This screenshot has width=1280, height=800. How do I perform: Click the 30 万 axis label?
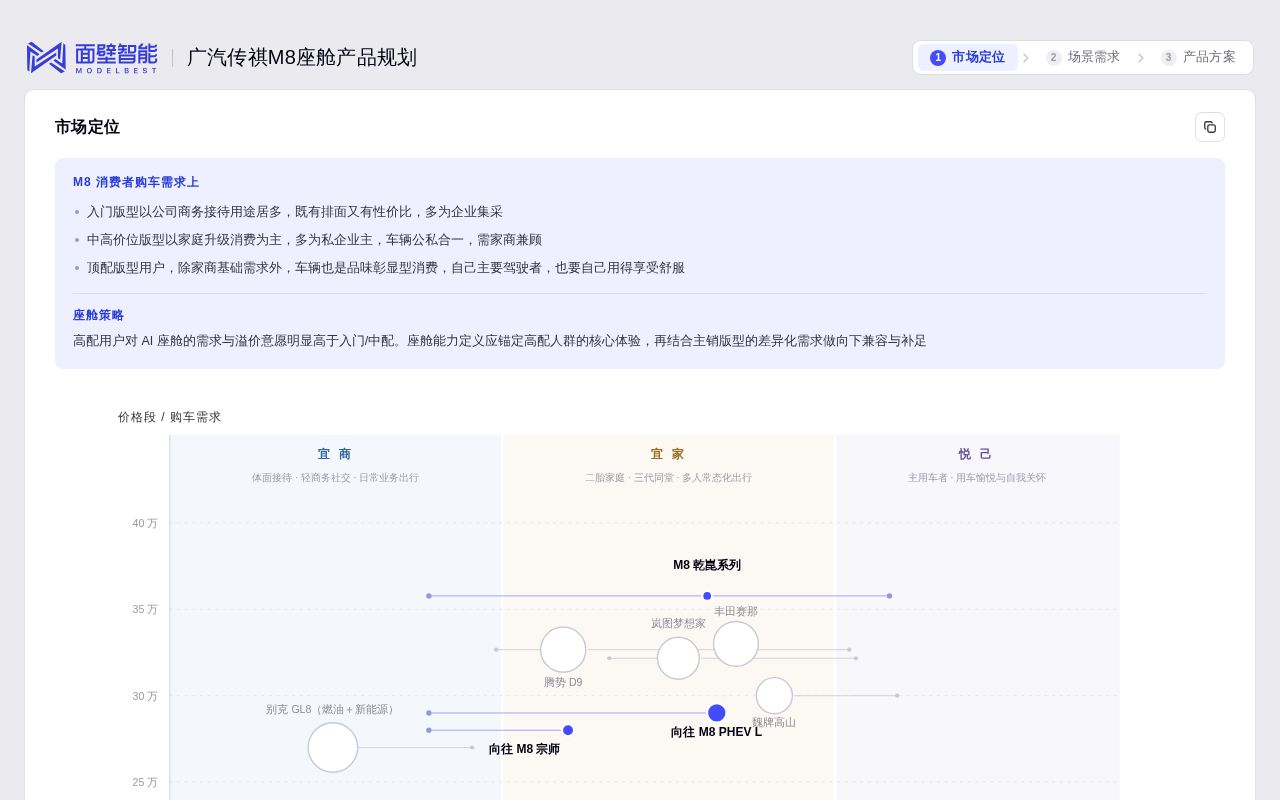[145, 696]
